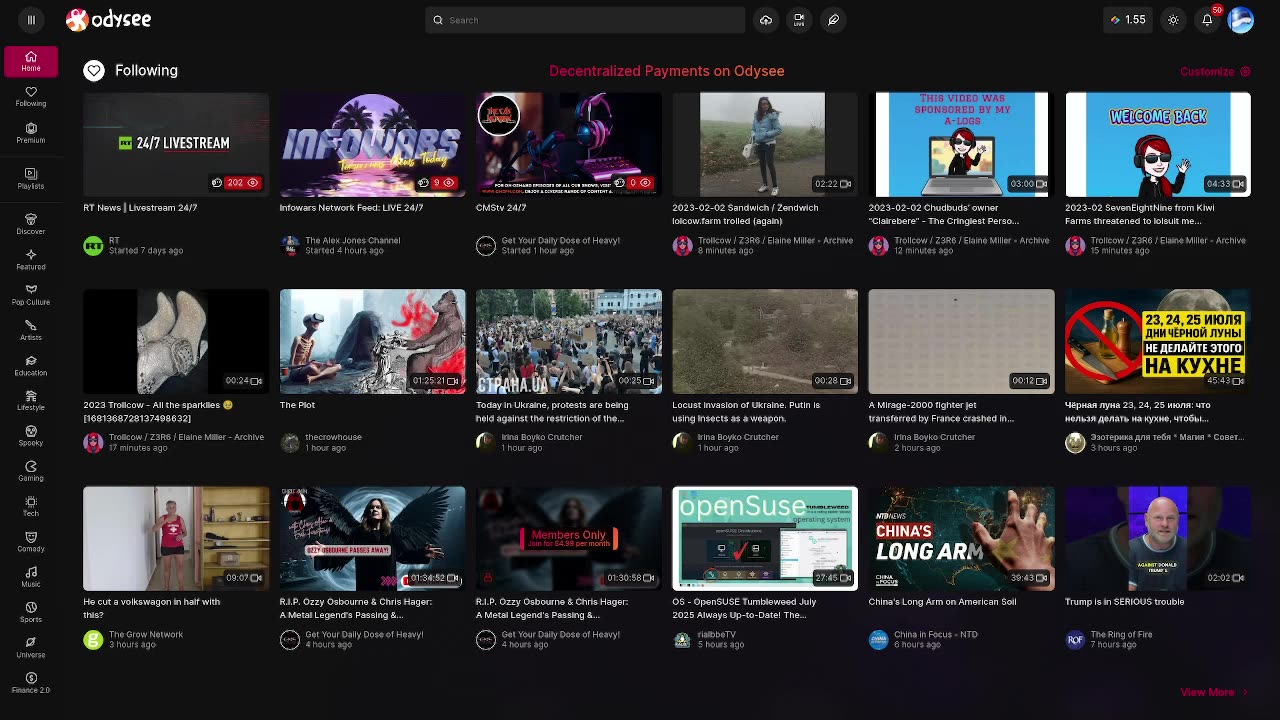This screenshot has height=720, width=1280.
Task: Open Discover in the sidebar
Action: click(31, 224)
